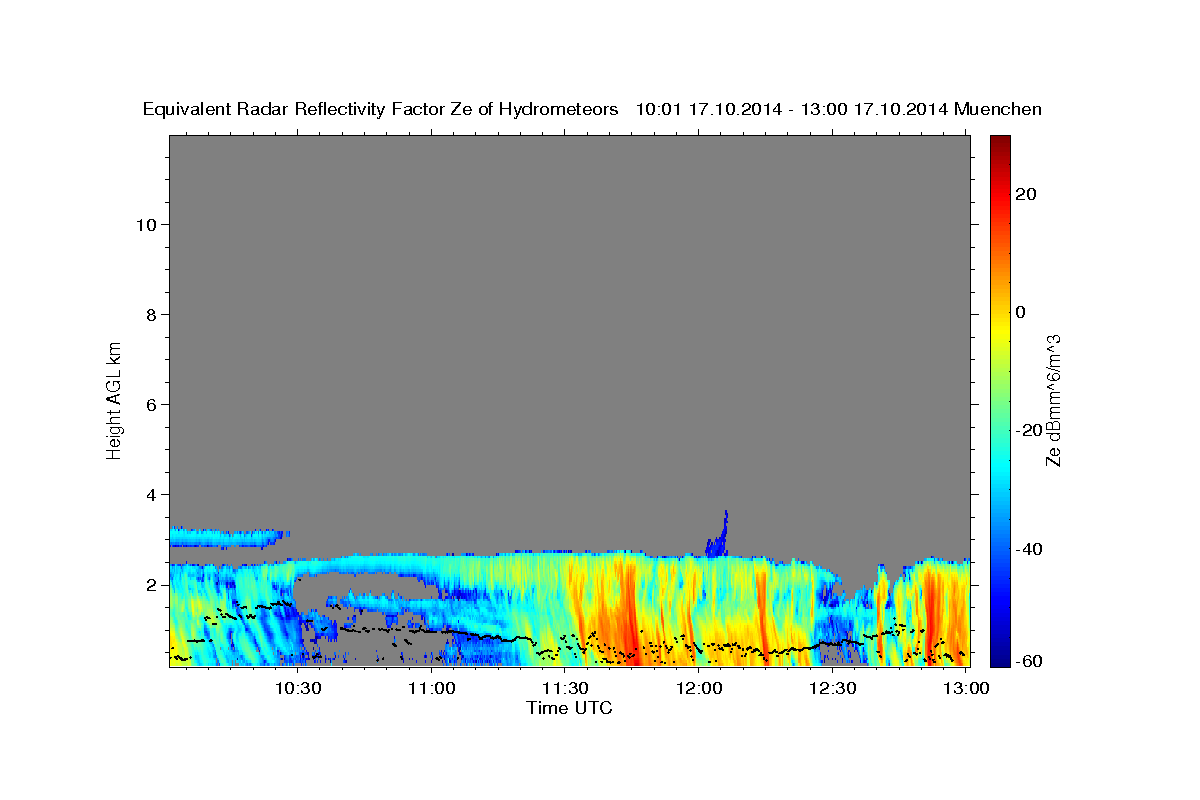
Task: Click the 'Time UTC' axis label
Action: [x=569, y=708]
